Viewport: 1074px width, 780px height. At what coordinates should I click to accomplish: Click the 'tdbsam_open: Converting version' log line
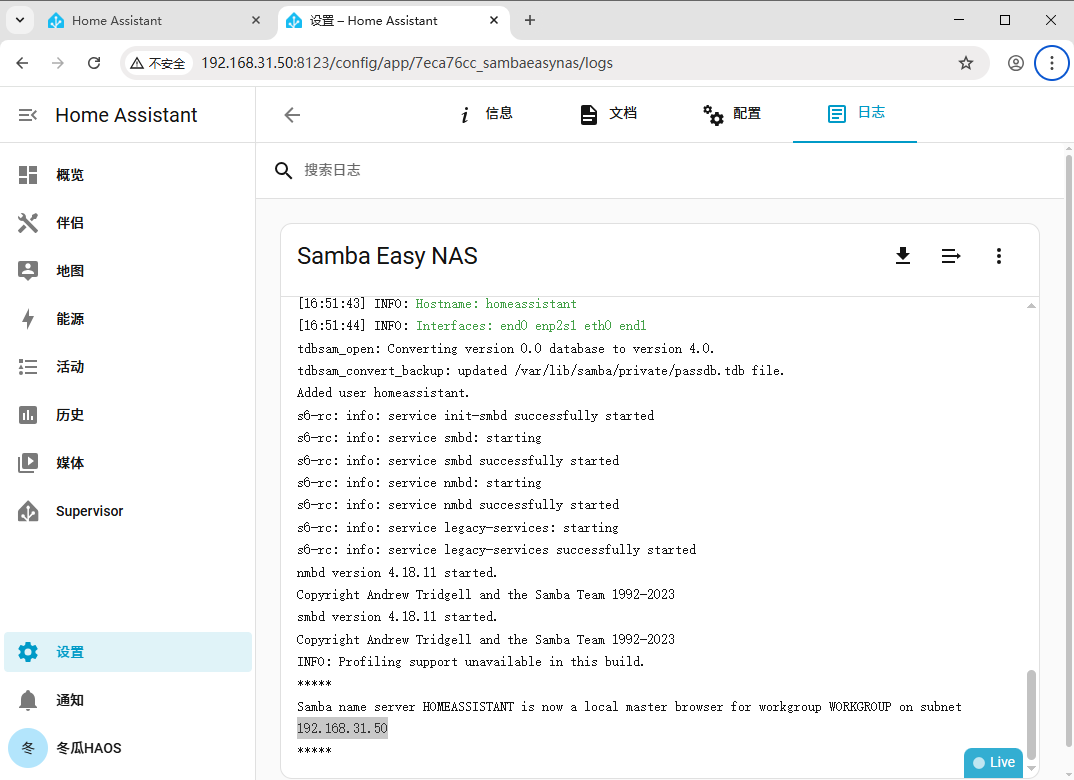coord(505,349)
